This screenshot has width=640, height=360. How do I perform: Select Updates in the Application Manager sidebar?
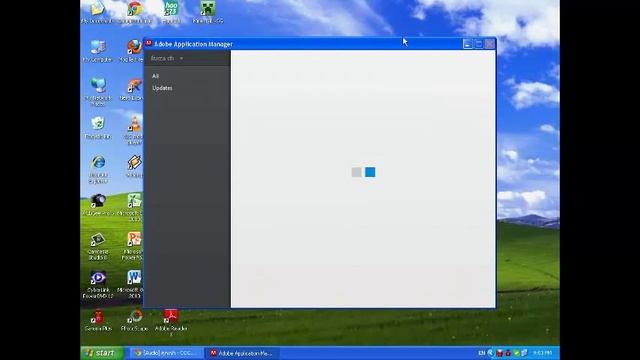[162, 88]
